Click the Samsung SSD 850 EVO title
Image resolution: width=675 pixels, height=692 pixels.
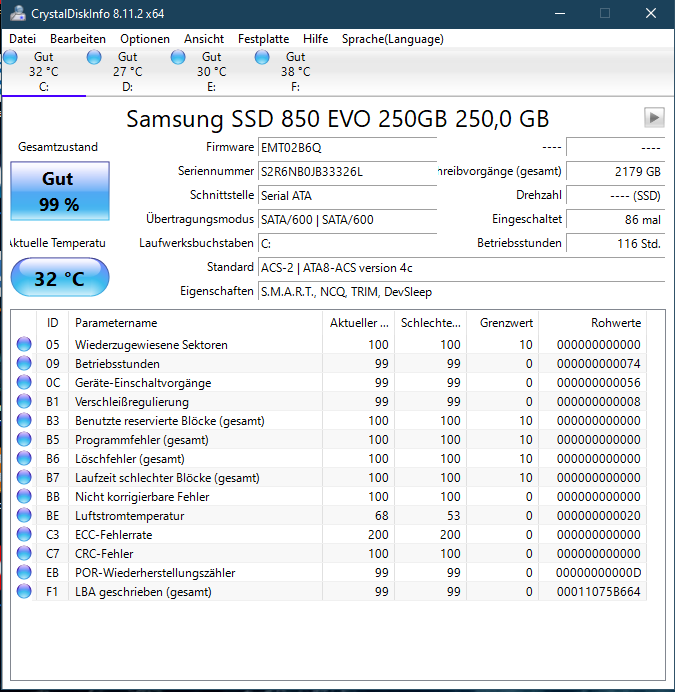pyautogui.click(x=337, y=119)
